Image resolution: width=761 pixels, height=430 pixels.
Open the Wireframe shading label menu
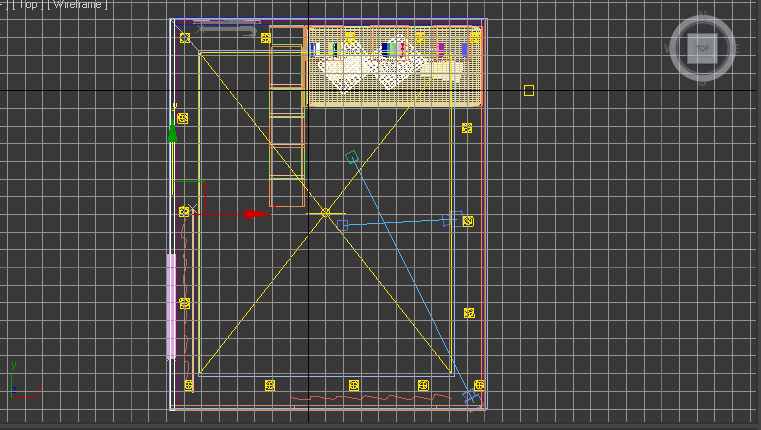click(x=78, y=4)
